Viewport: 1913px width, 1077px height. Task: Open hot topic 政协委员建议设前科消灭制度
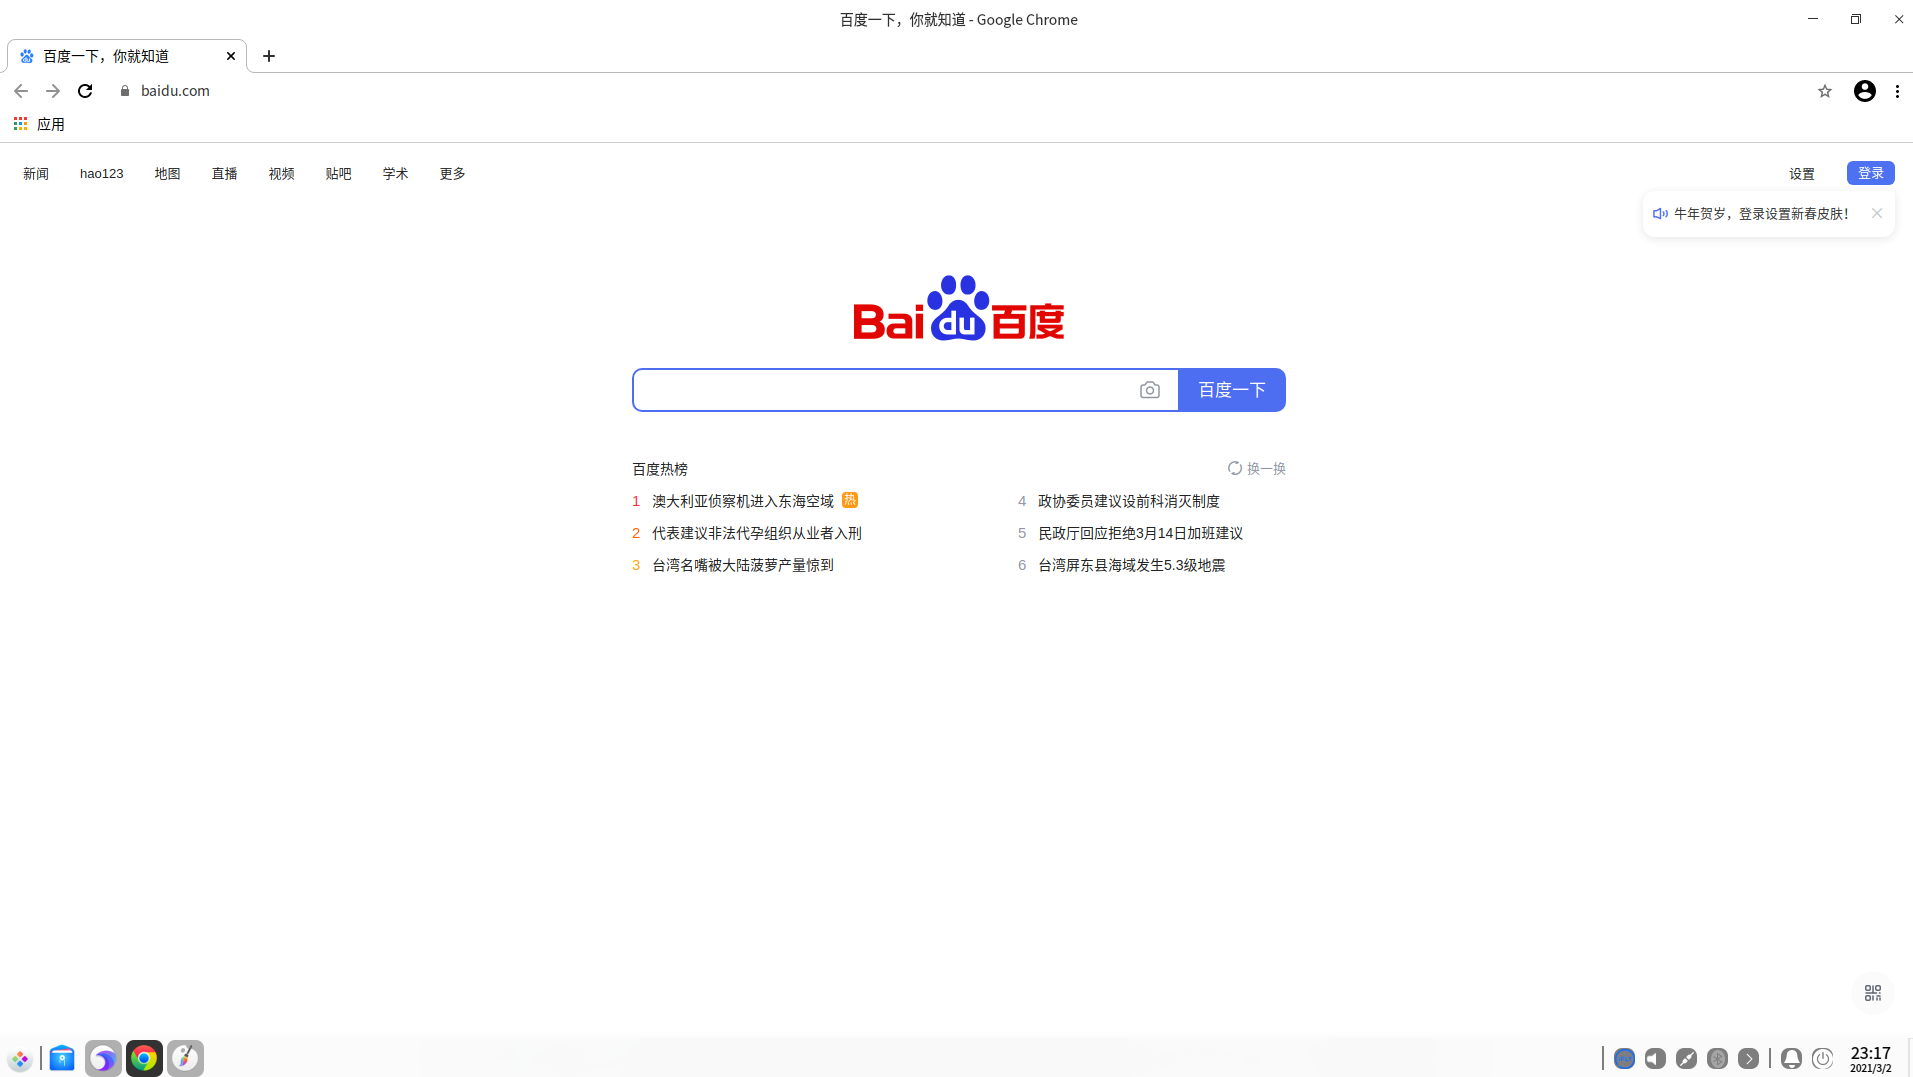pyautogui.click(x=1129, y=501)
